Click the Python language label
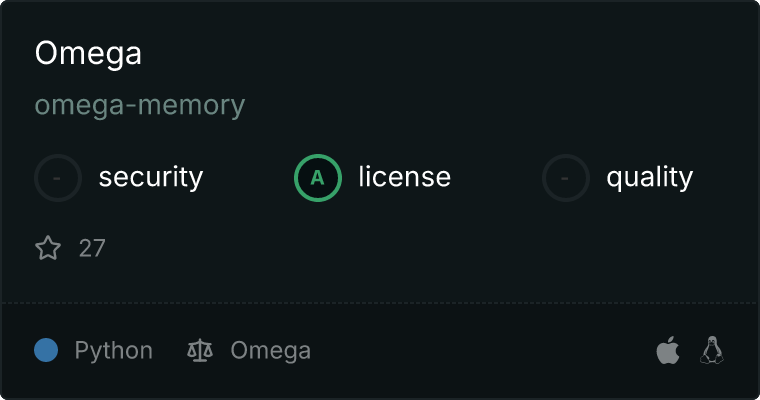 coord(113,351)
